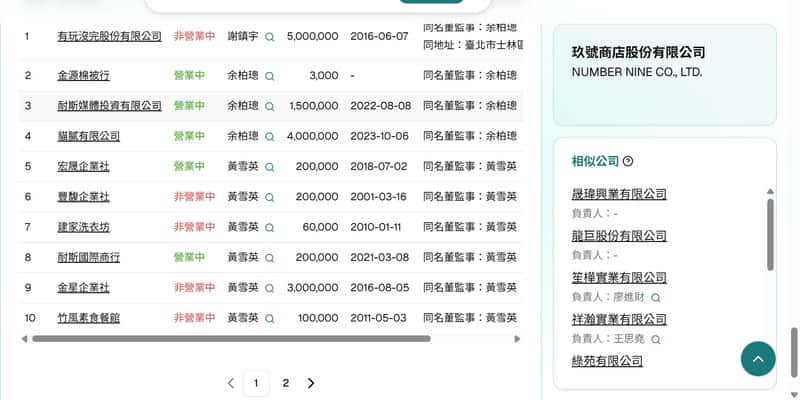Click search icon in 竹風素食餐館 row
800x400 pixels.
(269, 319)
